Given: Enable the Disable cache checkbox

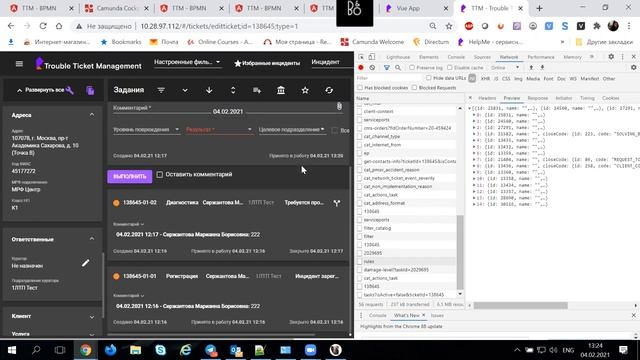Looking at the screenshot, I should point(450,67).
